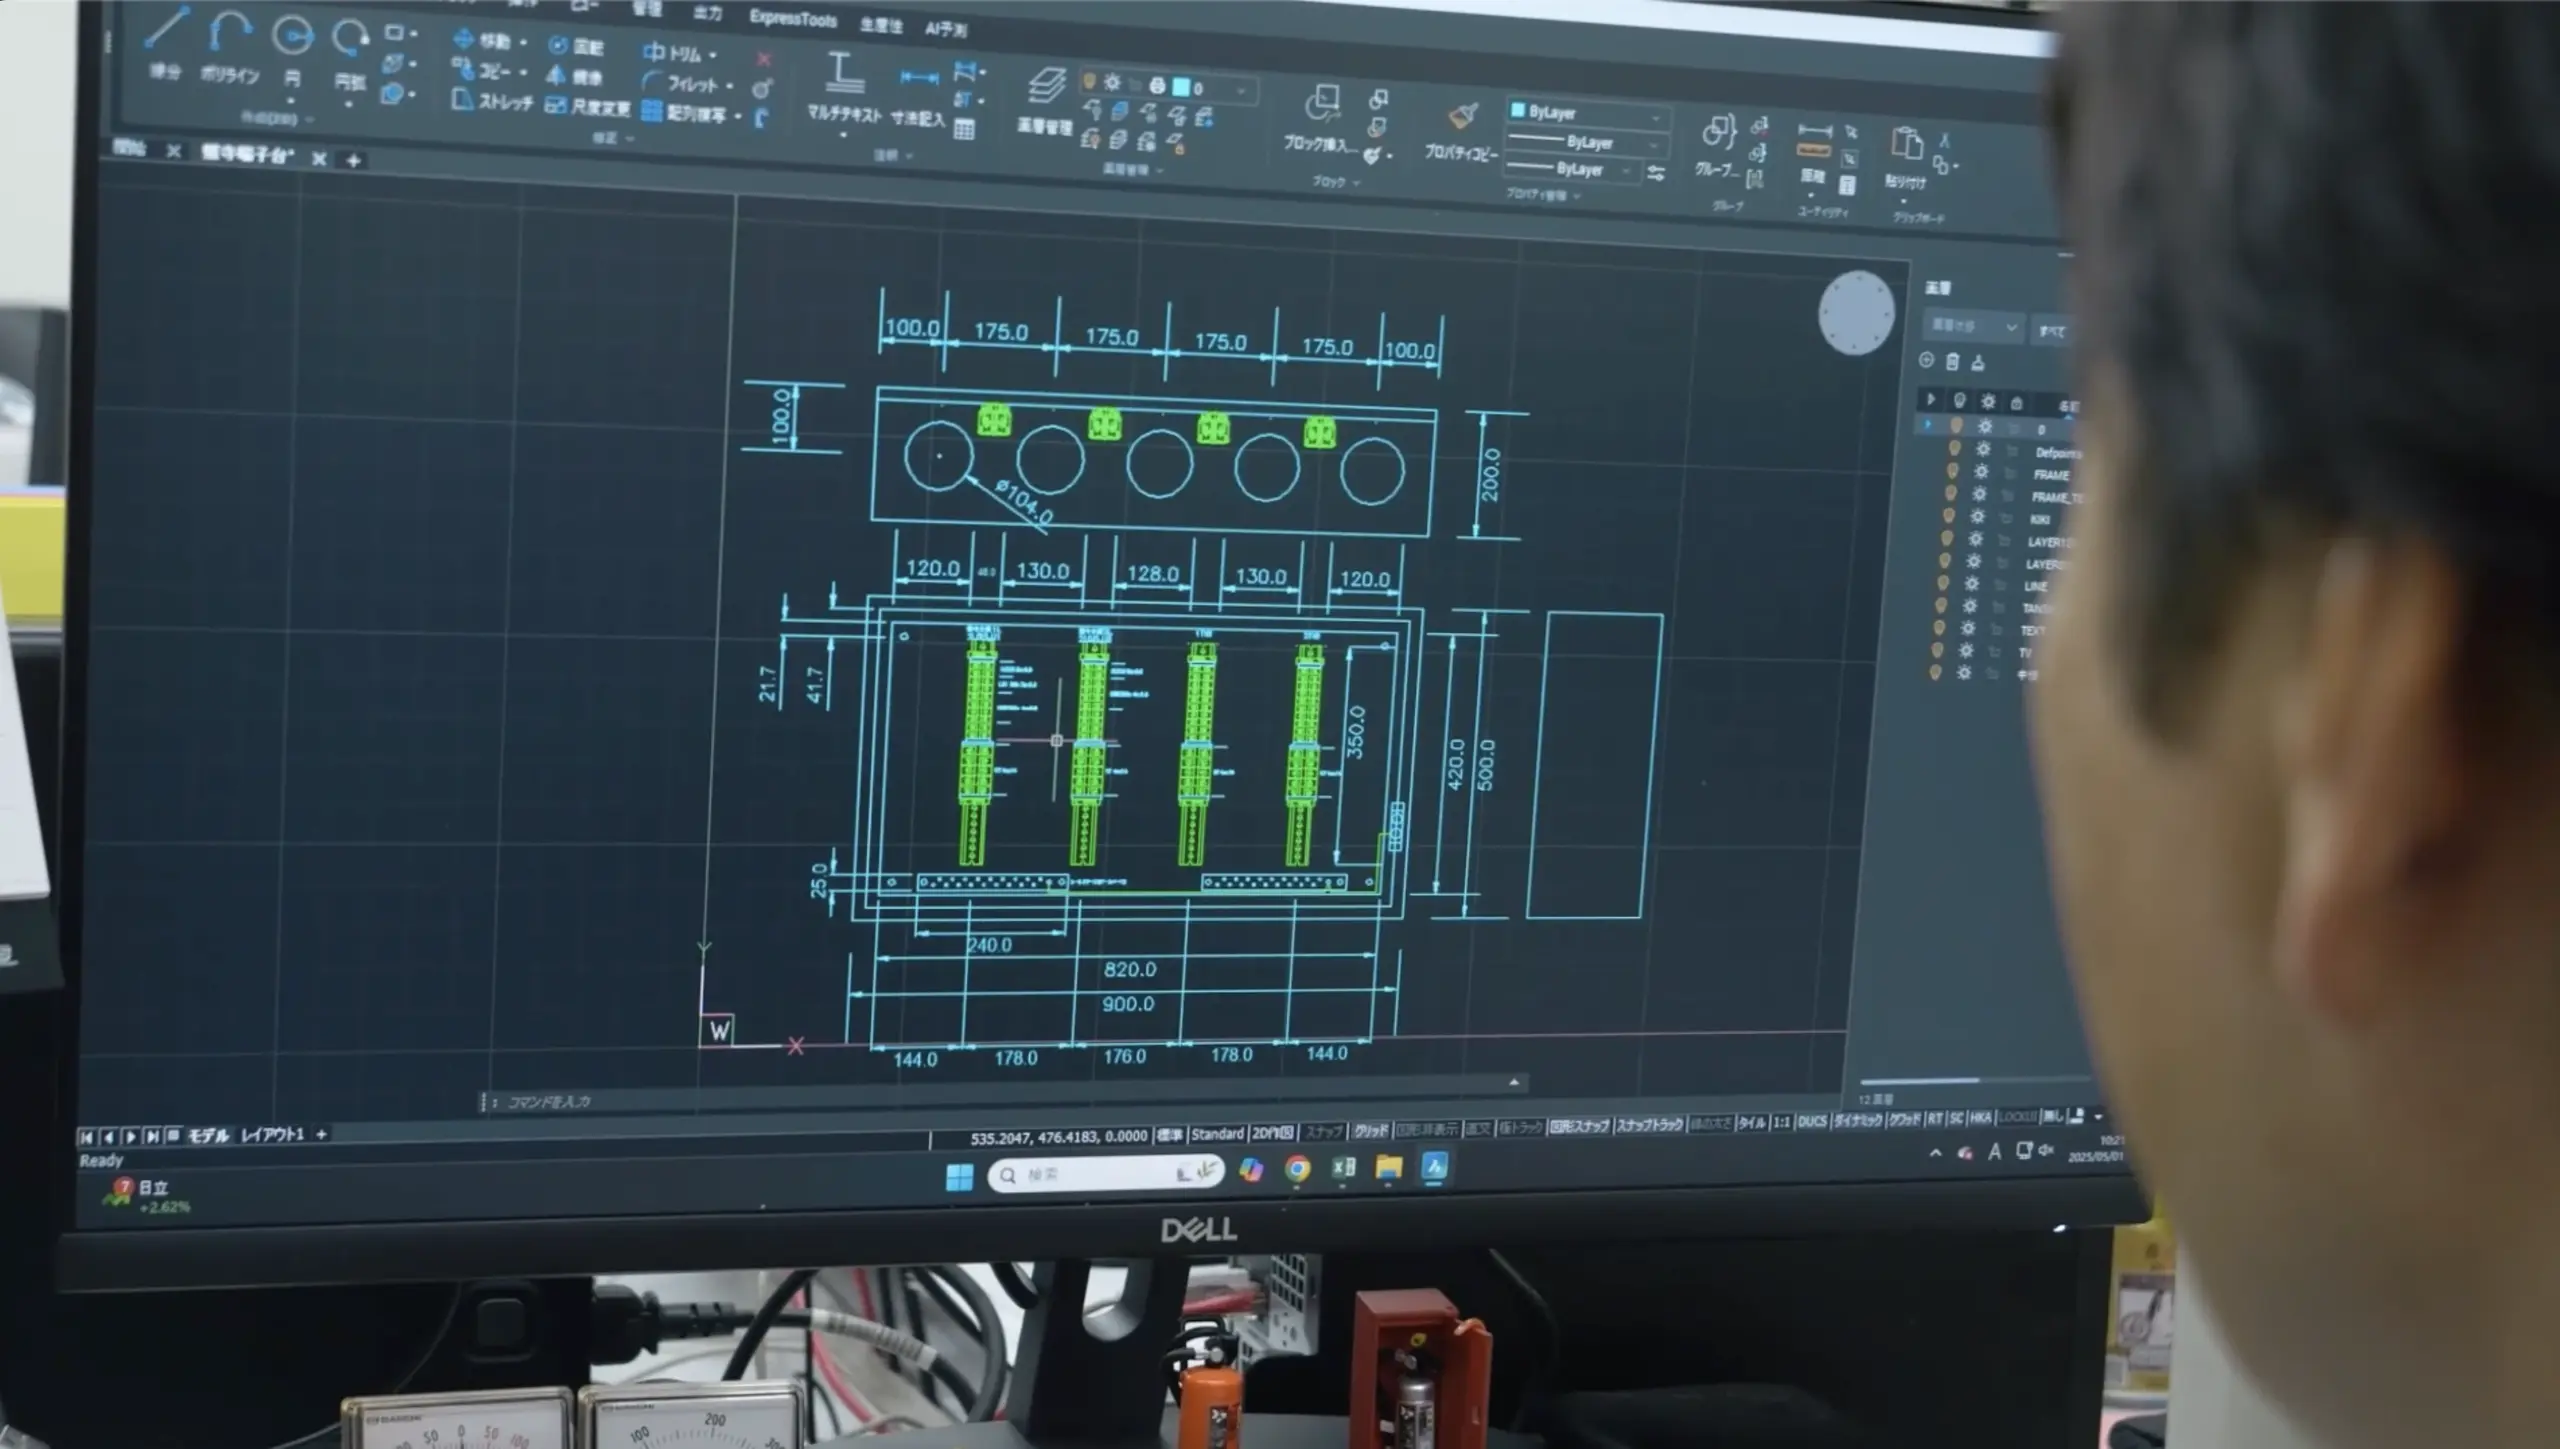Click new layer icon in layer panel
This screenshot has height=1449, width=2560.
pyautogui.click(x=1926, y=360)
